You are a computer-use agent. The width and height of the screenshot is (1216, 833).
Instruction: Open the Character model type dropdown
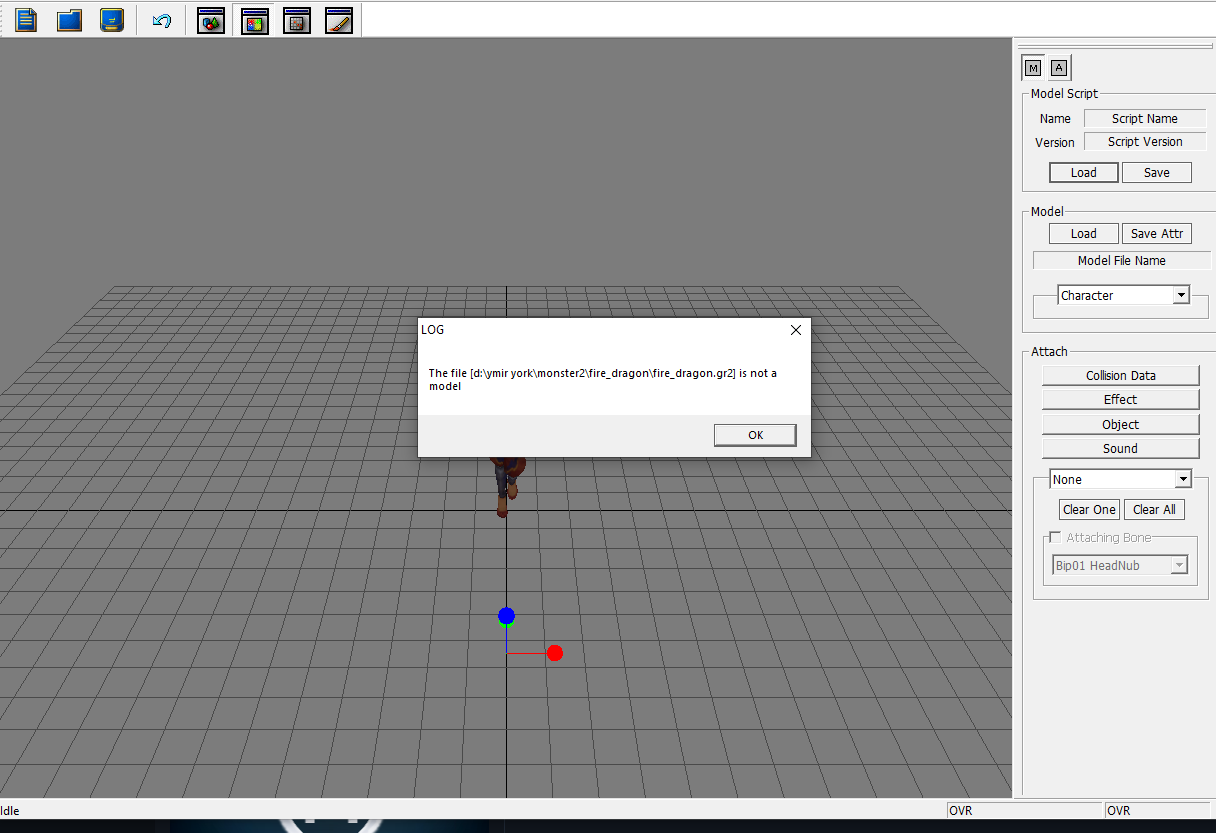[1181, 295]
